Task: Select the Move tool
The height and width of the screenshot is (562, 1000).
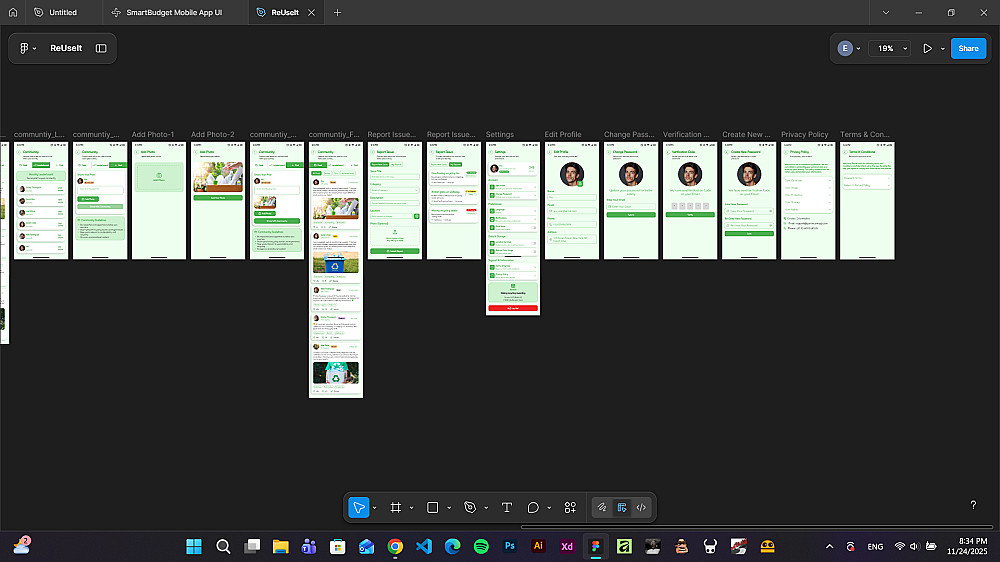Action: click(x=359, y=508)
